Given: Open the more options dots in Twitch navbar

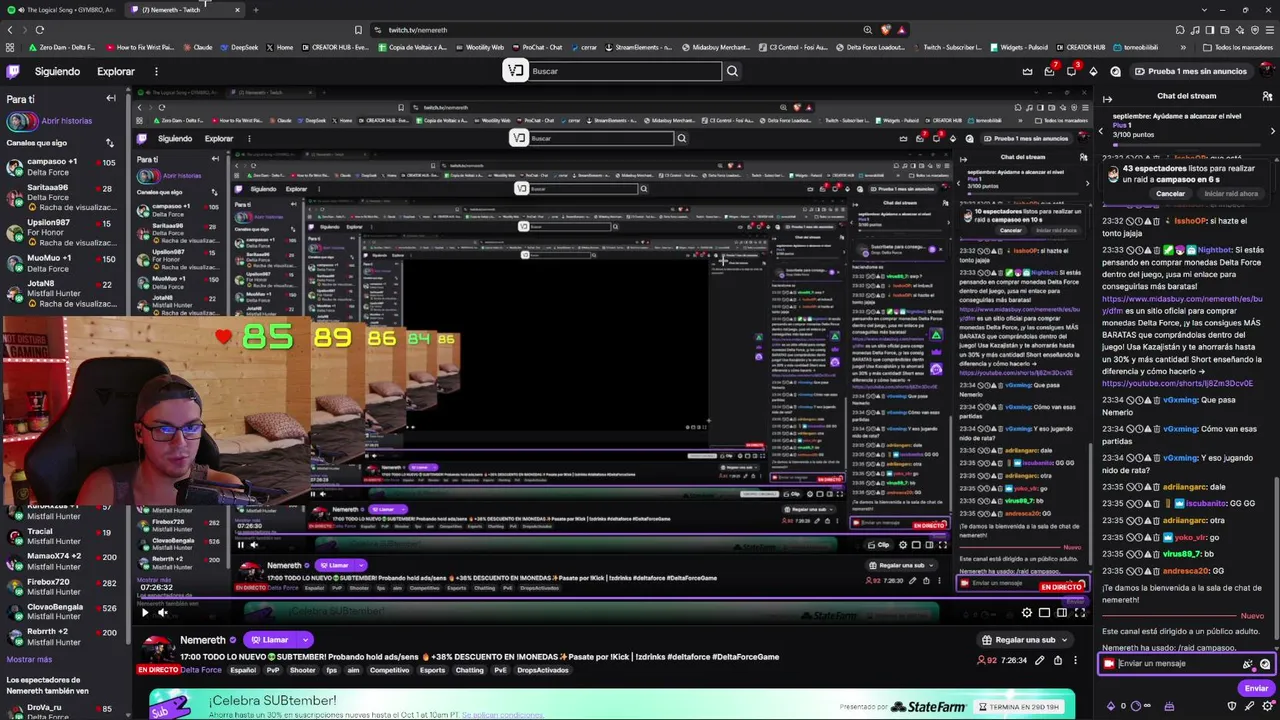Looking at the screenshot, I should coord(156,71).
